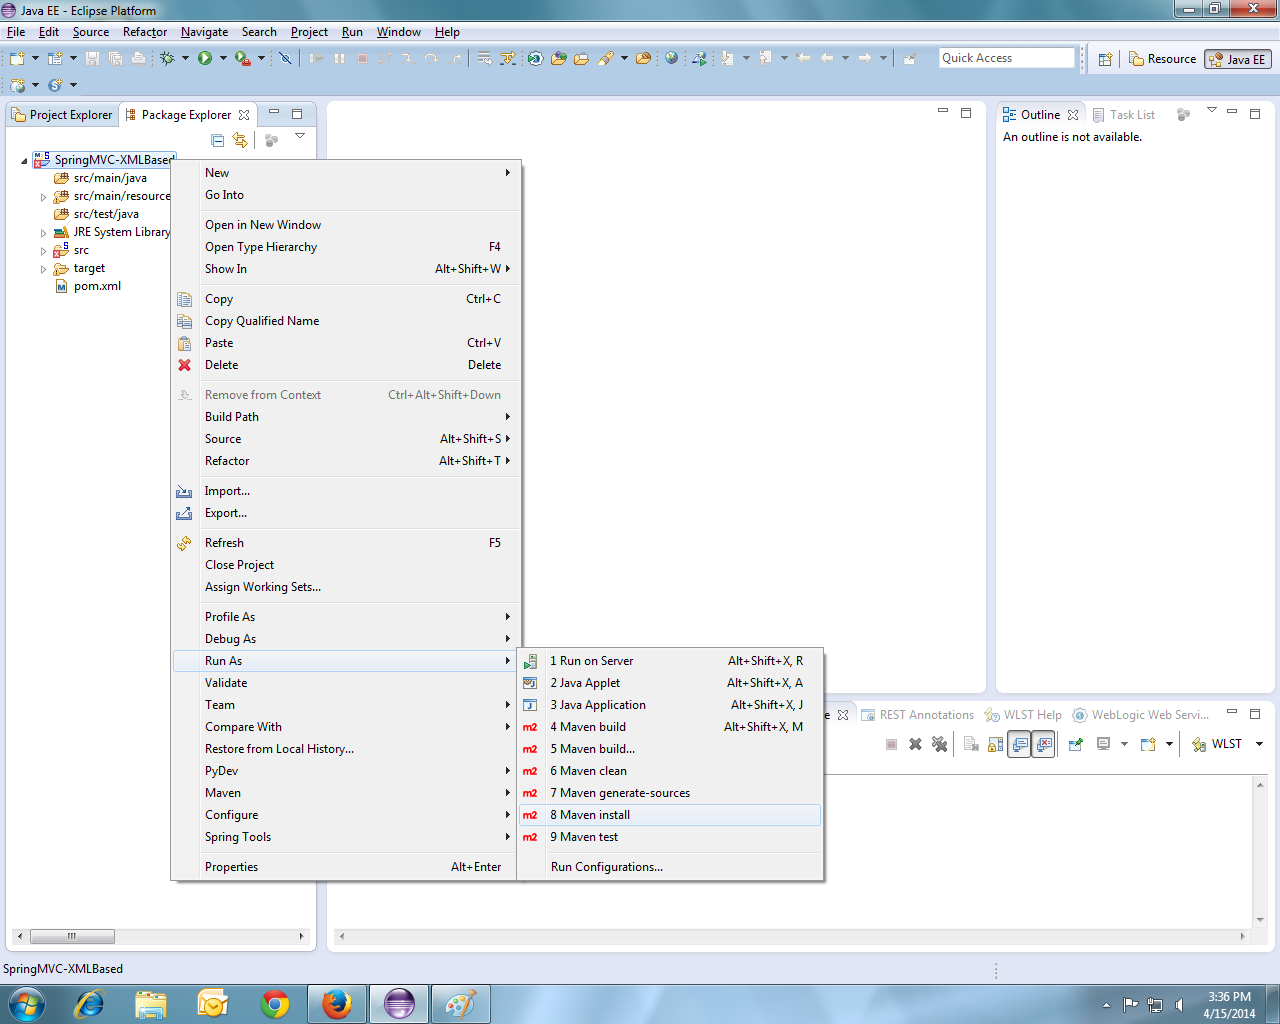
Task: Toggle show console when standard error changes
Action: (1043, 744)
